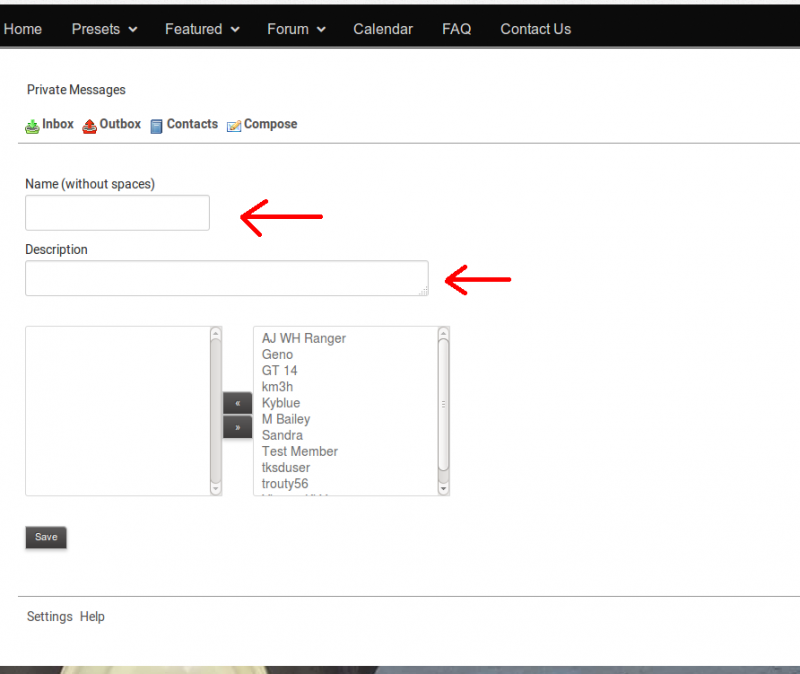
Task: Move selected member right with » button
Action: click(x=237, y=427)
